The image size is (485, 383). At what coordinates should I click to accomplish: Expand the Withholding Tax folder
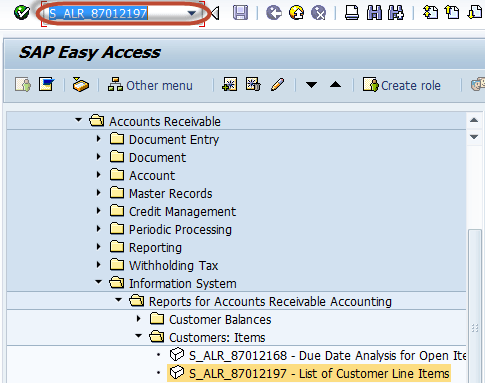pos(98,264)
